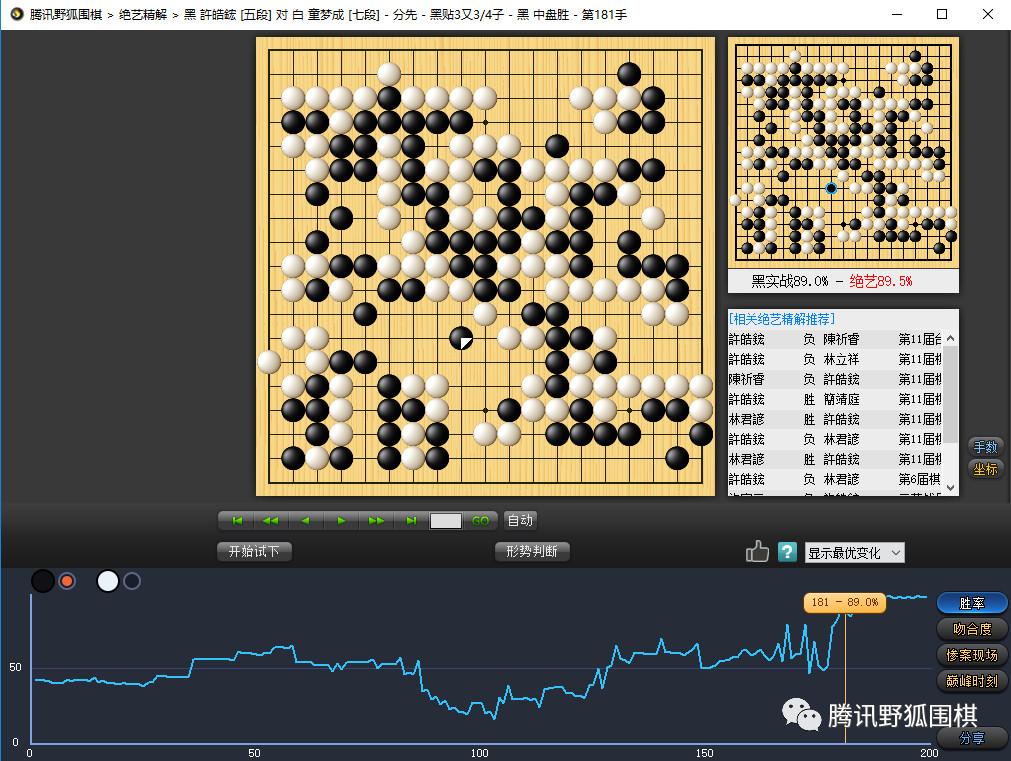Open the 第6届 許皓鋐 负 林君諺 row
Viewport: 1011px width, 761px height.
[x=836, y=479]
